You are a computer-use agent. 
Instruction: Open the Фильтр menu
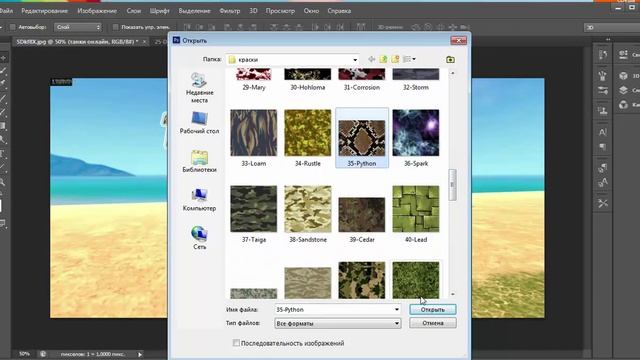(230, 11)
